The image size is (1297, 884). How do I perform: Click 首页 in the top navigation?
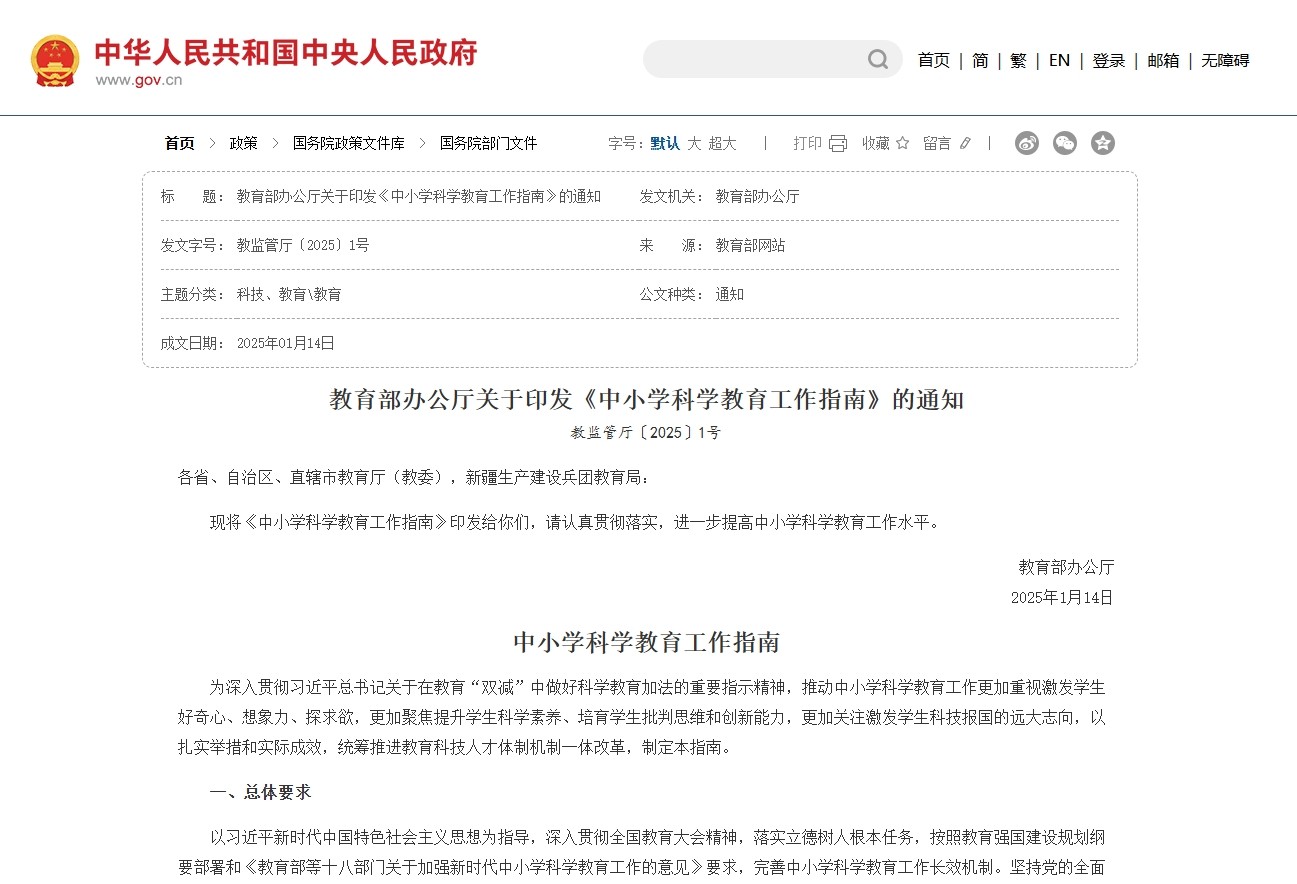(x=934, y=60)
